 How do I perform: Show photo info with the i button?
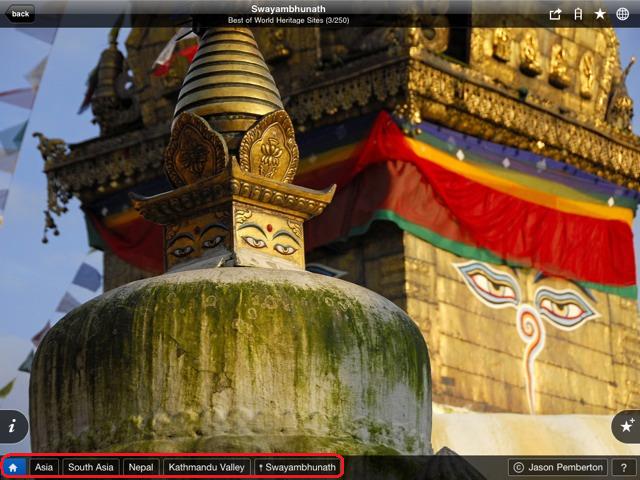[x=13, y=427]
